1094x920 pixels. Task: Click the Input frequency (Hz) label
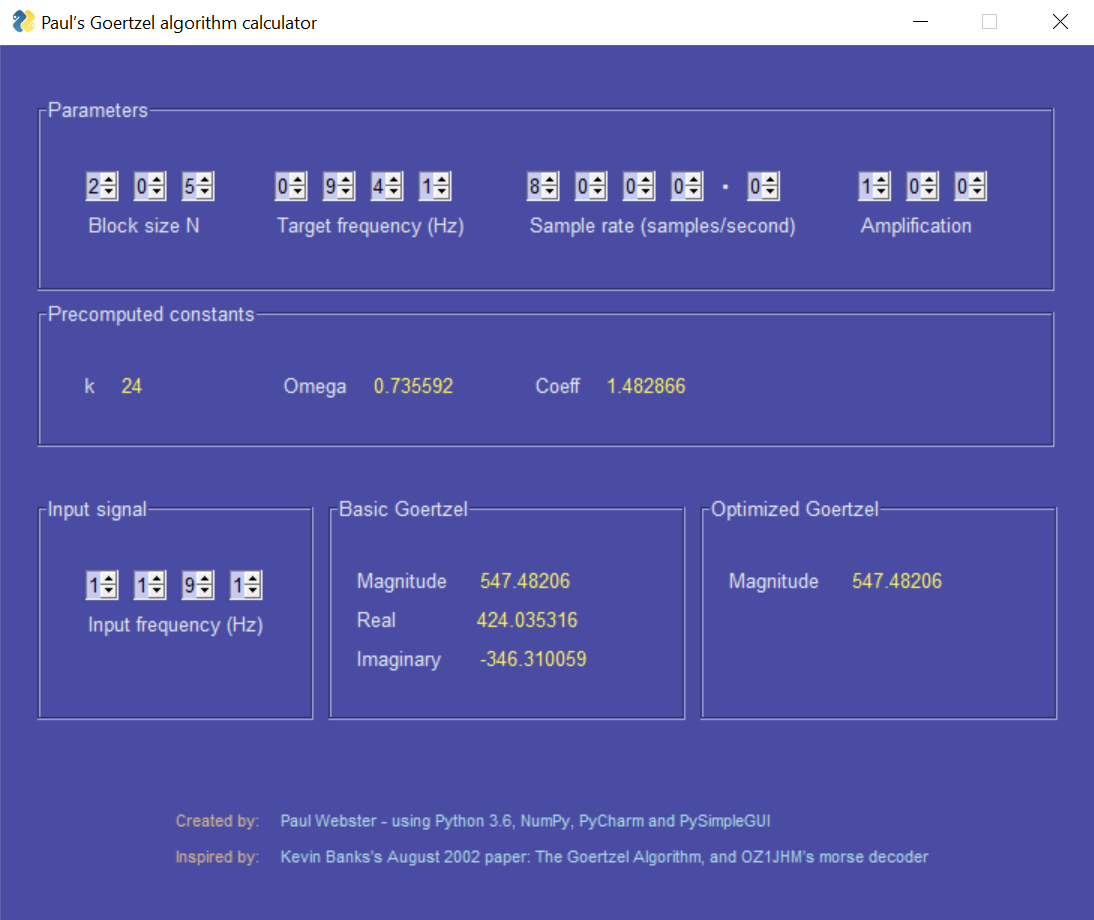pyautogui.click(x=175, y=625)
